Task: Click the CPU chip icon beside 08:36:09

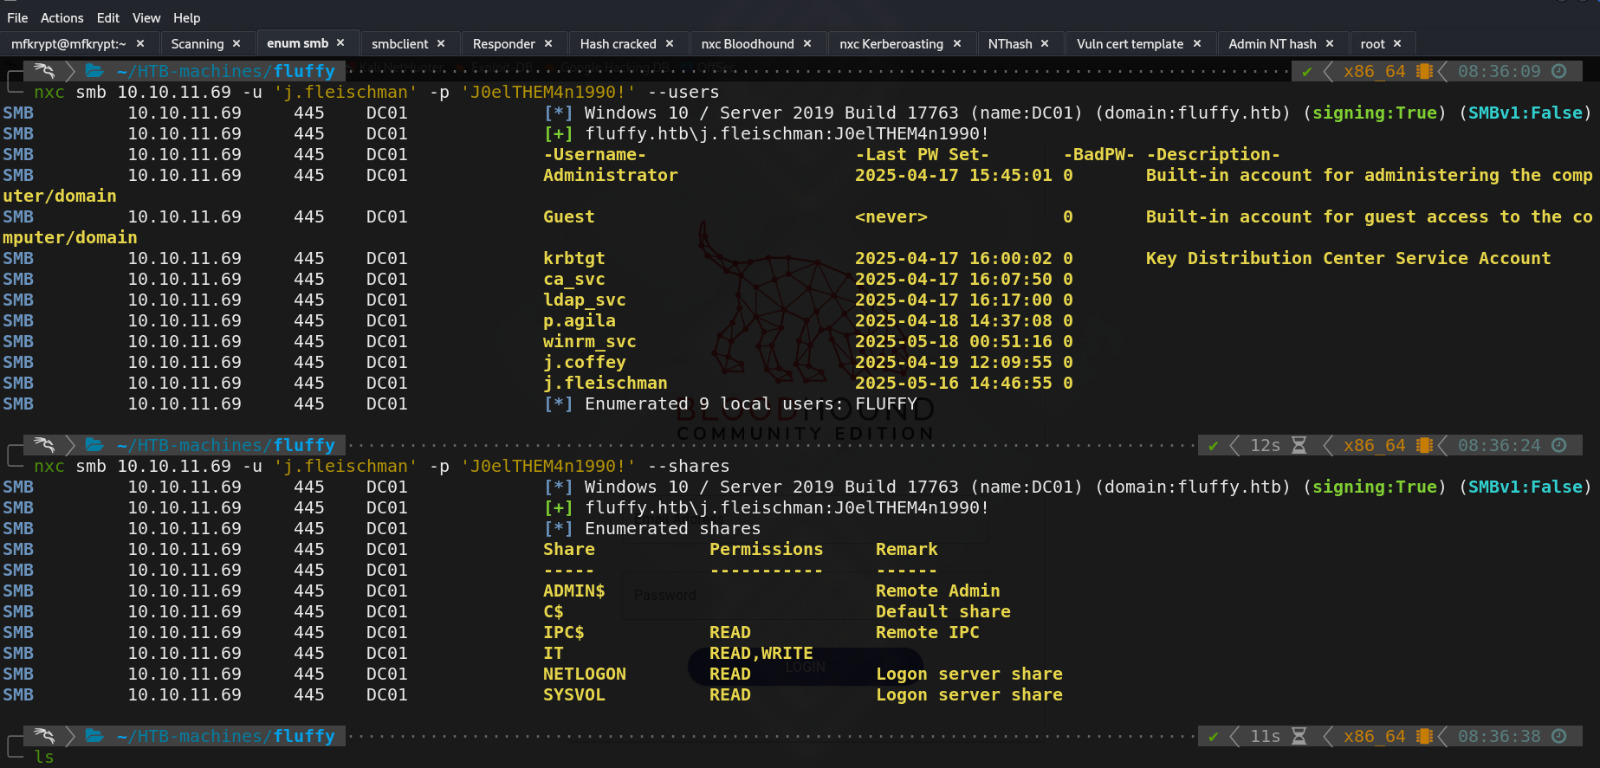Action: click(x=1425, y=71)
